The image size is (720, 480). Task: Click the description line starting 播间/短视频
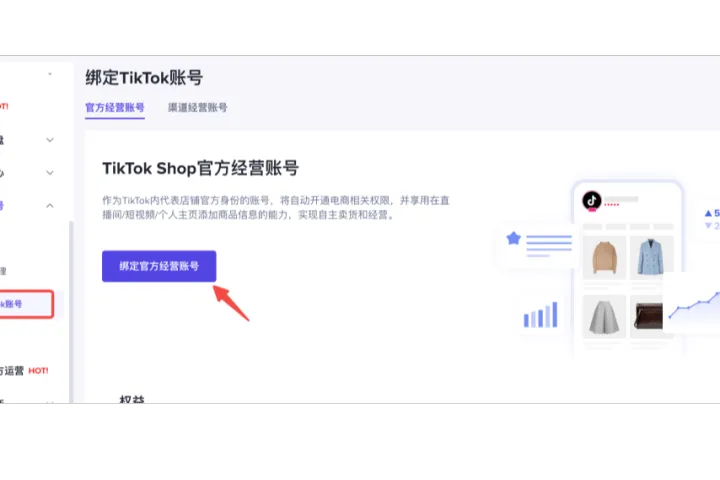coord(248,215)
